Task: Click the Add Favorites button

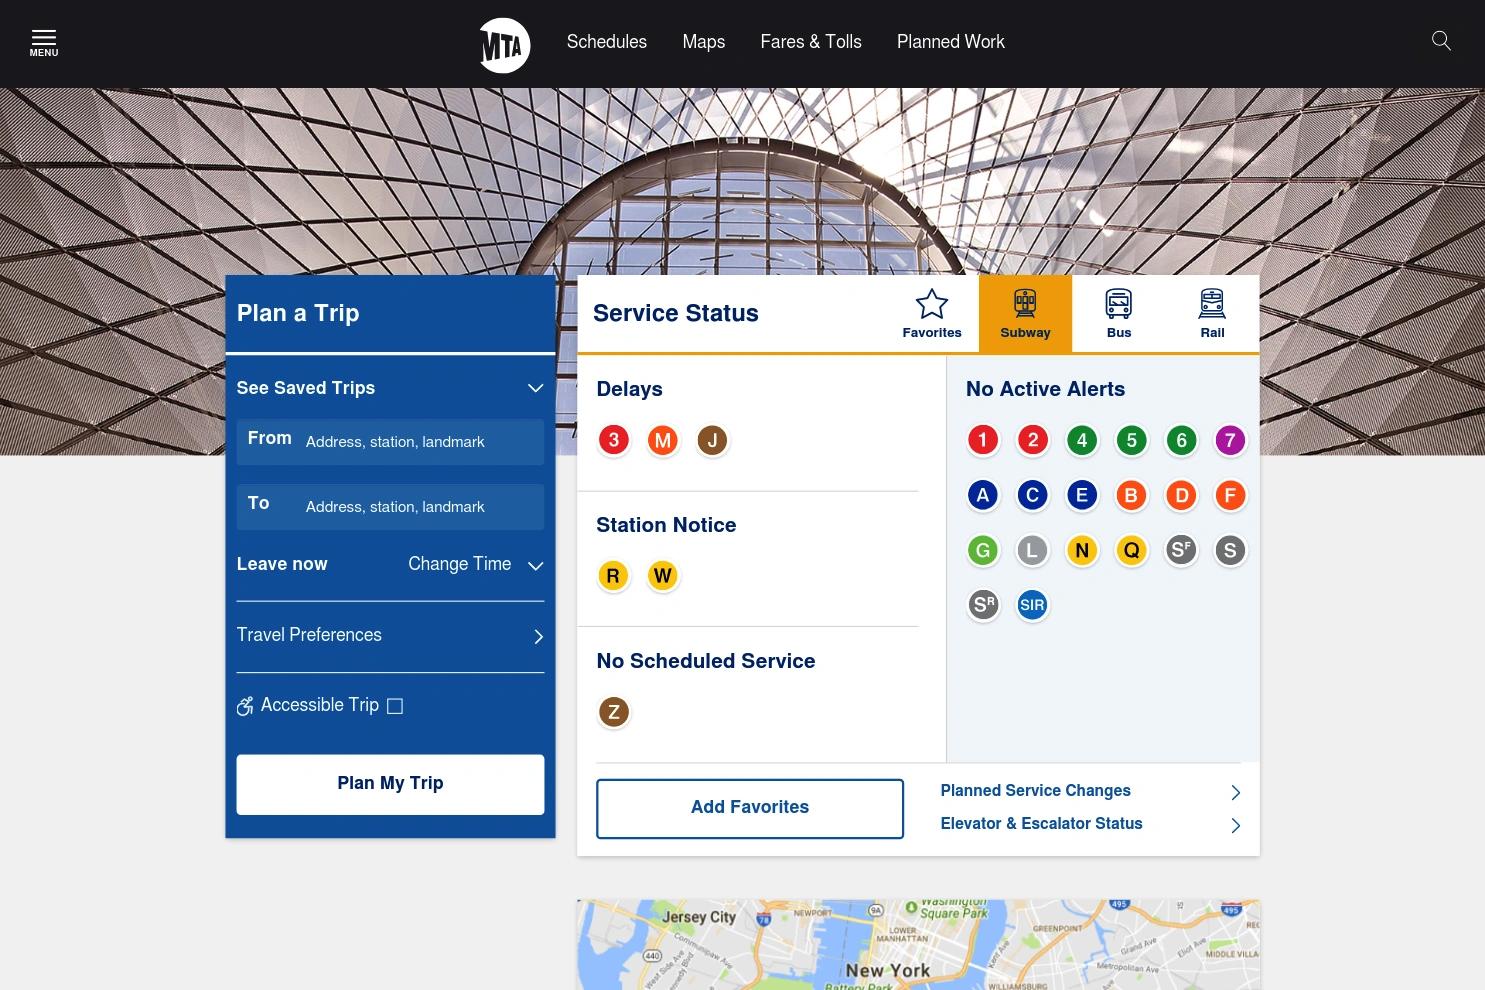Action: tap(750, 808)
